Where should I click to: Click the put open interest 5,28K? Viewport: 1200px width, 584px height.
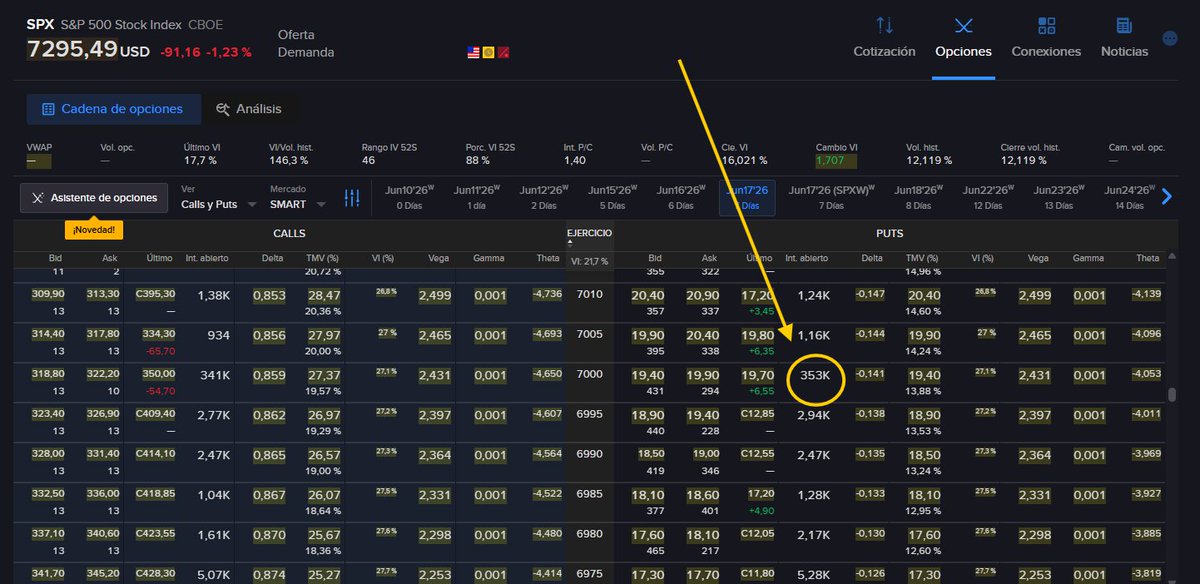pos(814,574)
